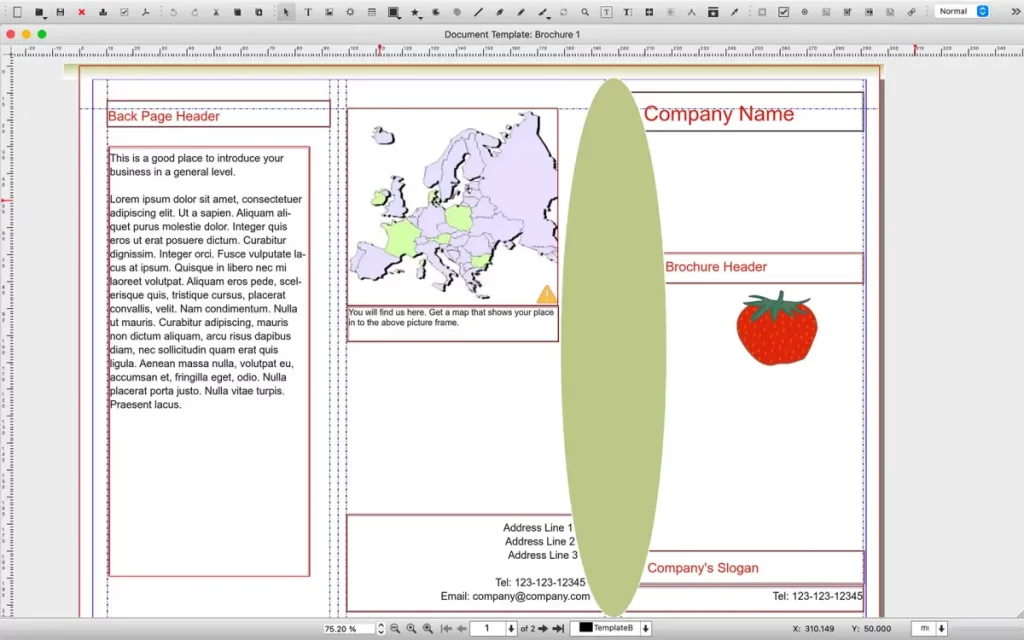This screenshot has height=640, width=1024.
Task: Choose the Edit Contents of Frame tool
Action: pyautogui.click(x=607, y=12)
